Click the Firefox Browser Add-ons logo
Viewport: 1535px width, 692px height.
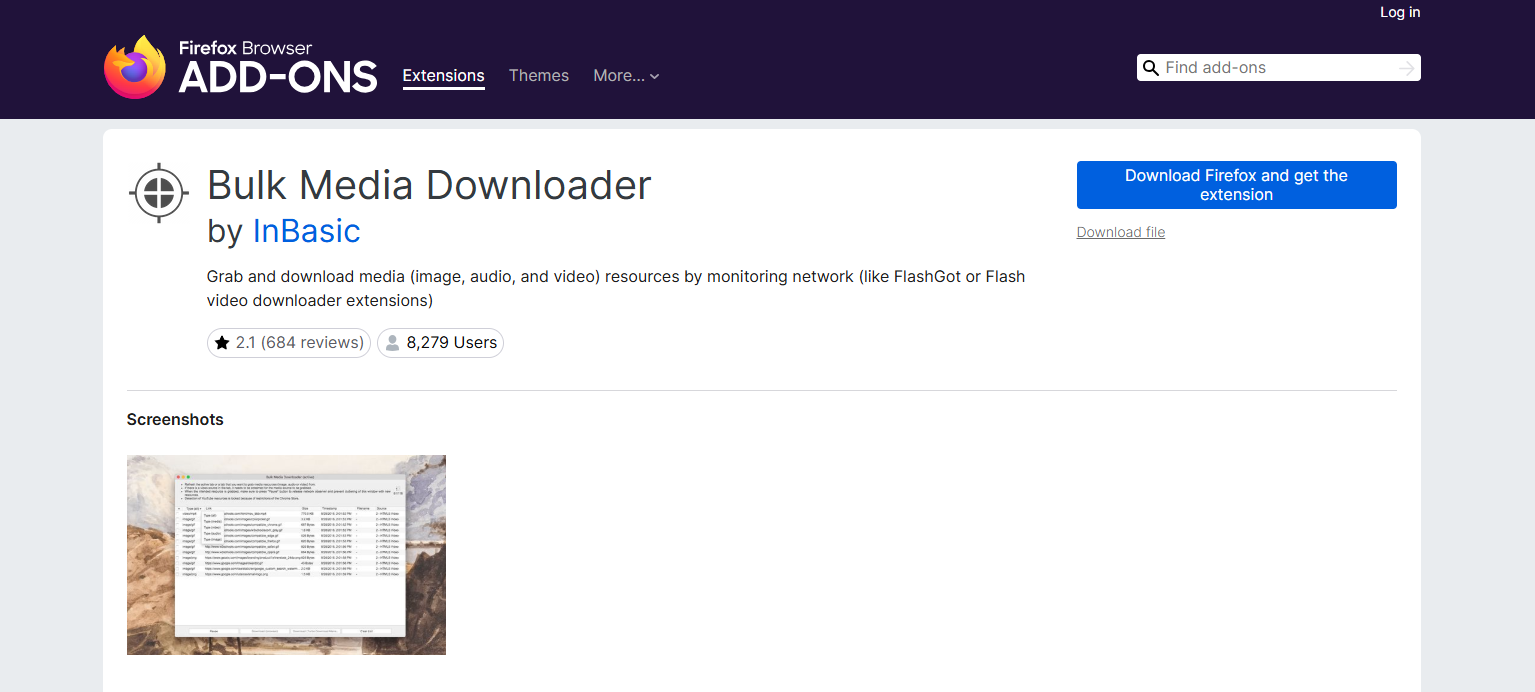tap(240, 67)
